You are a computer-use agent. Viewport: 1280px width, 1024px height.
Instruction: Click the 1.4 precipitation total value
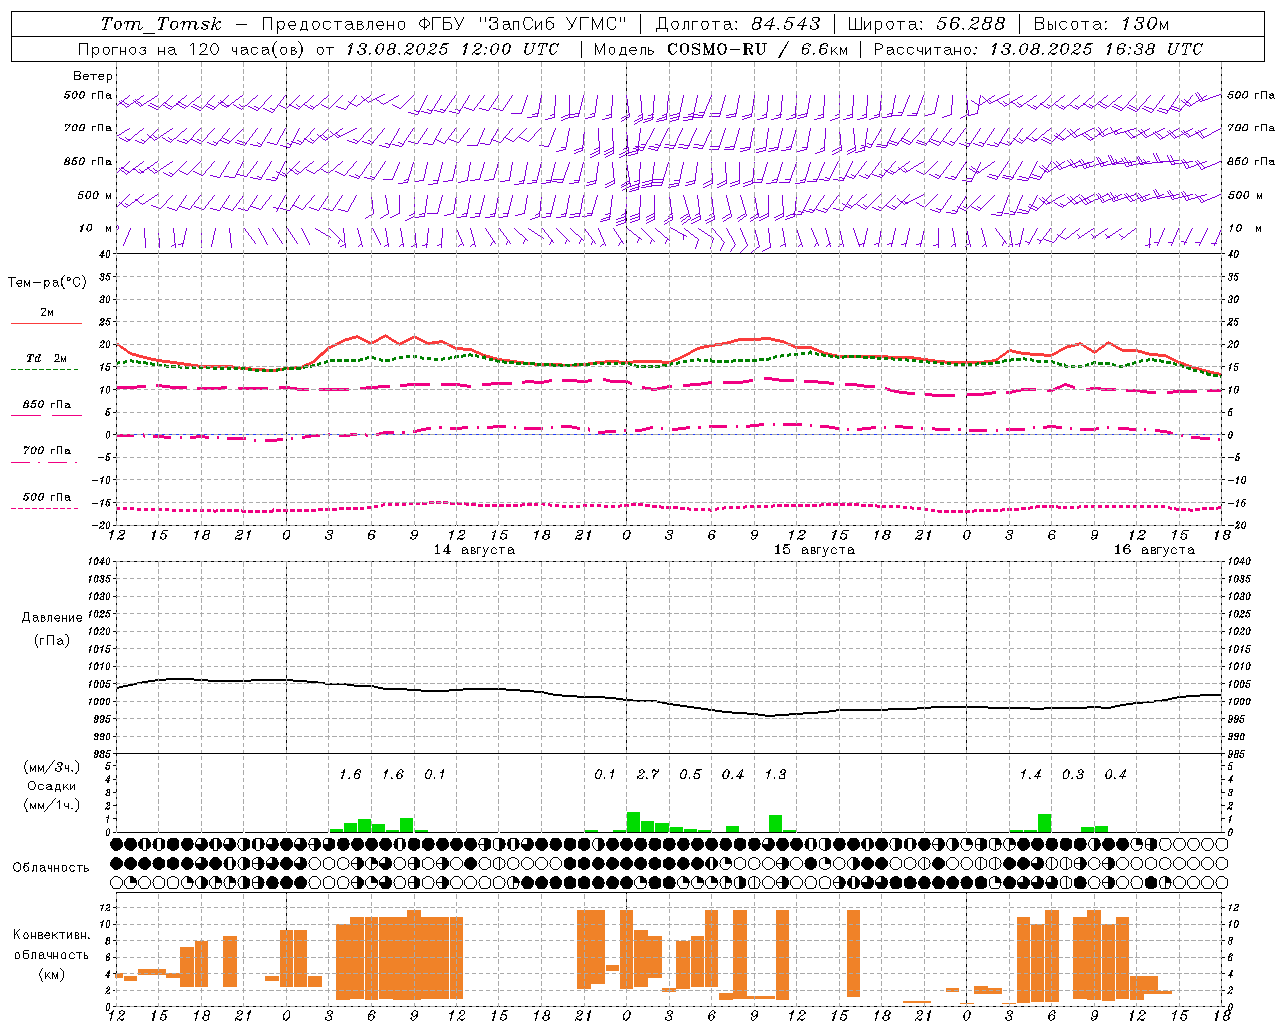(x=1031, y=775)
